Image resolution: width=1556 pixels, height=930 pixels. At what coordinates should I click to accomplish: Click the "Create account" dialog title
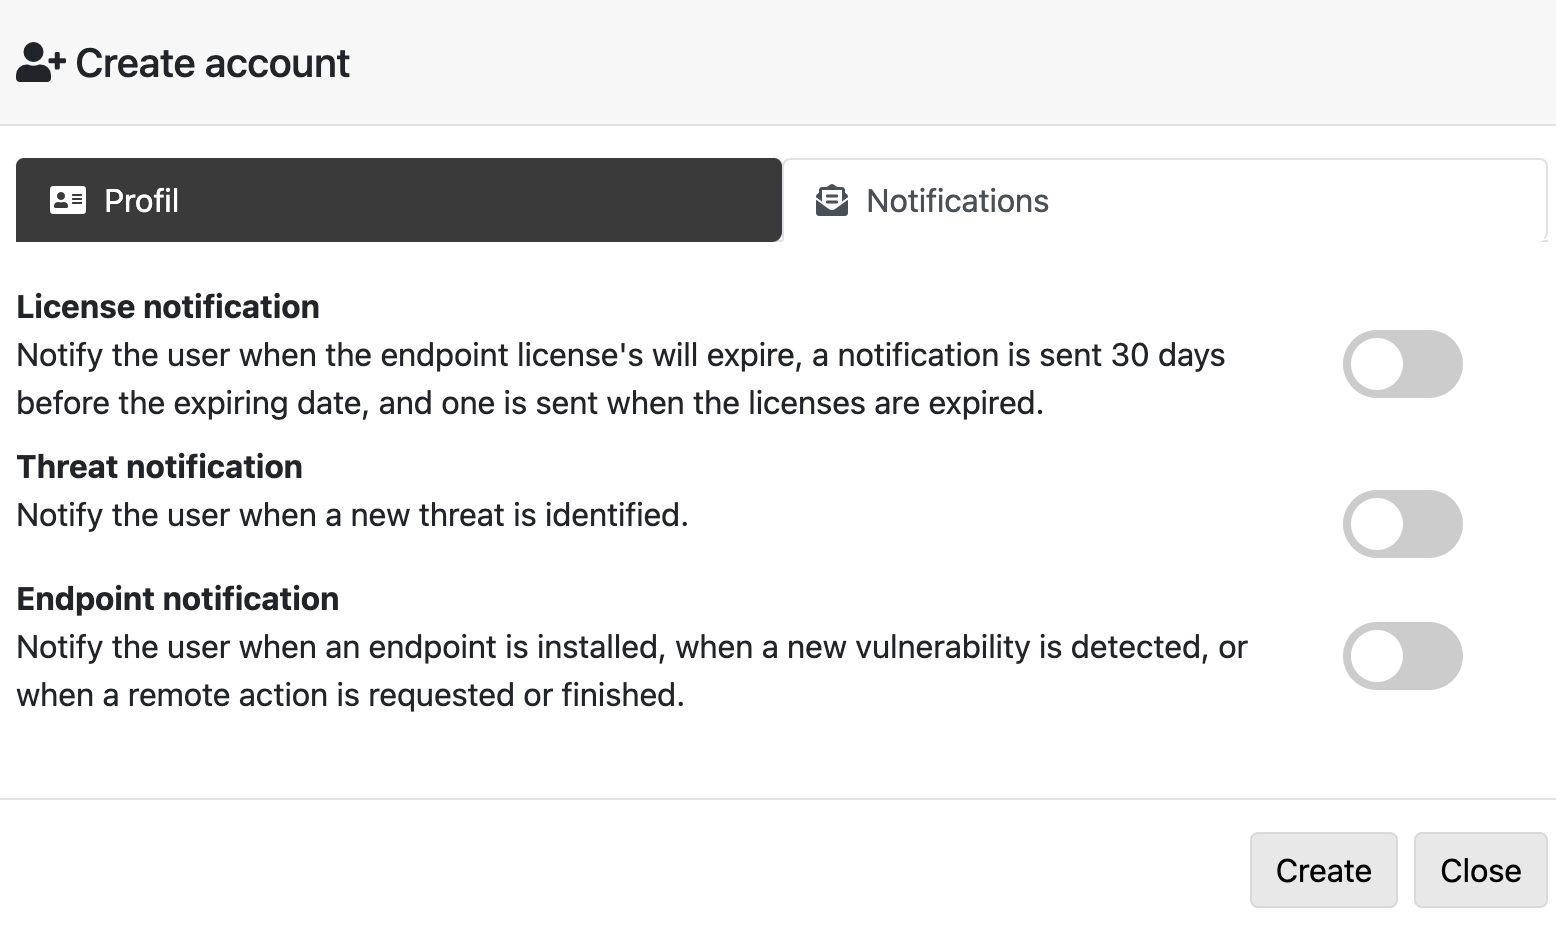tap(212, 63)
